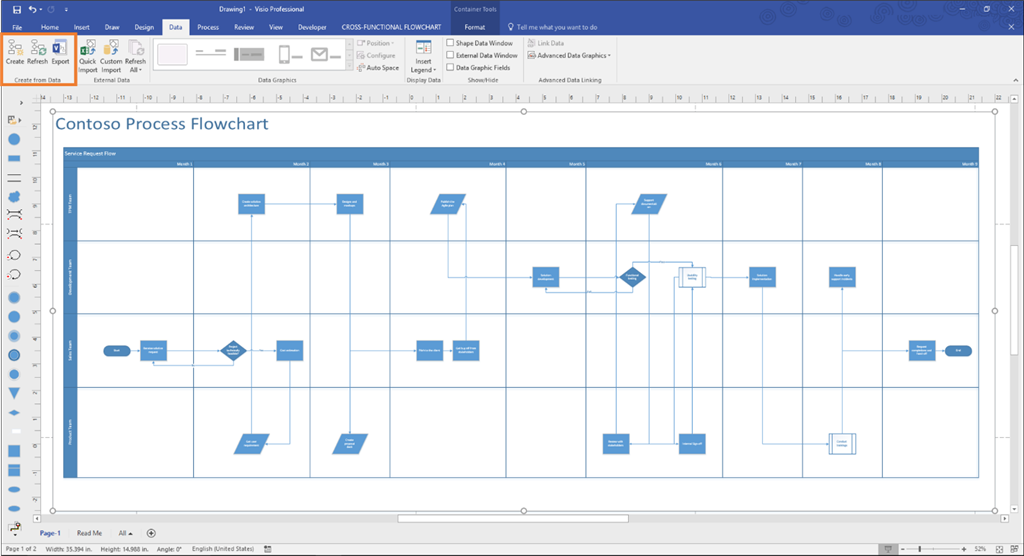
Task: Click the Redo icon in title bar
Action: 51,10
